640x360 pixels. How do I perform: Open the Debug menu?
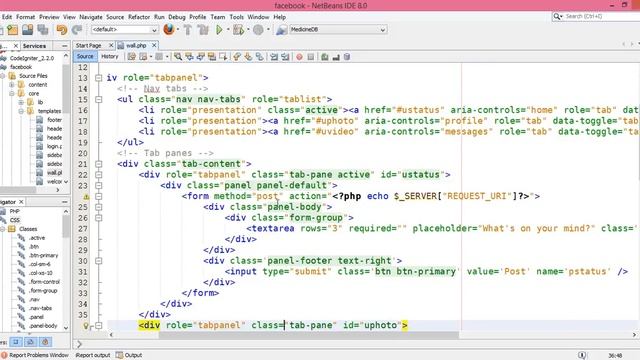click(x=177, y=17)
